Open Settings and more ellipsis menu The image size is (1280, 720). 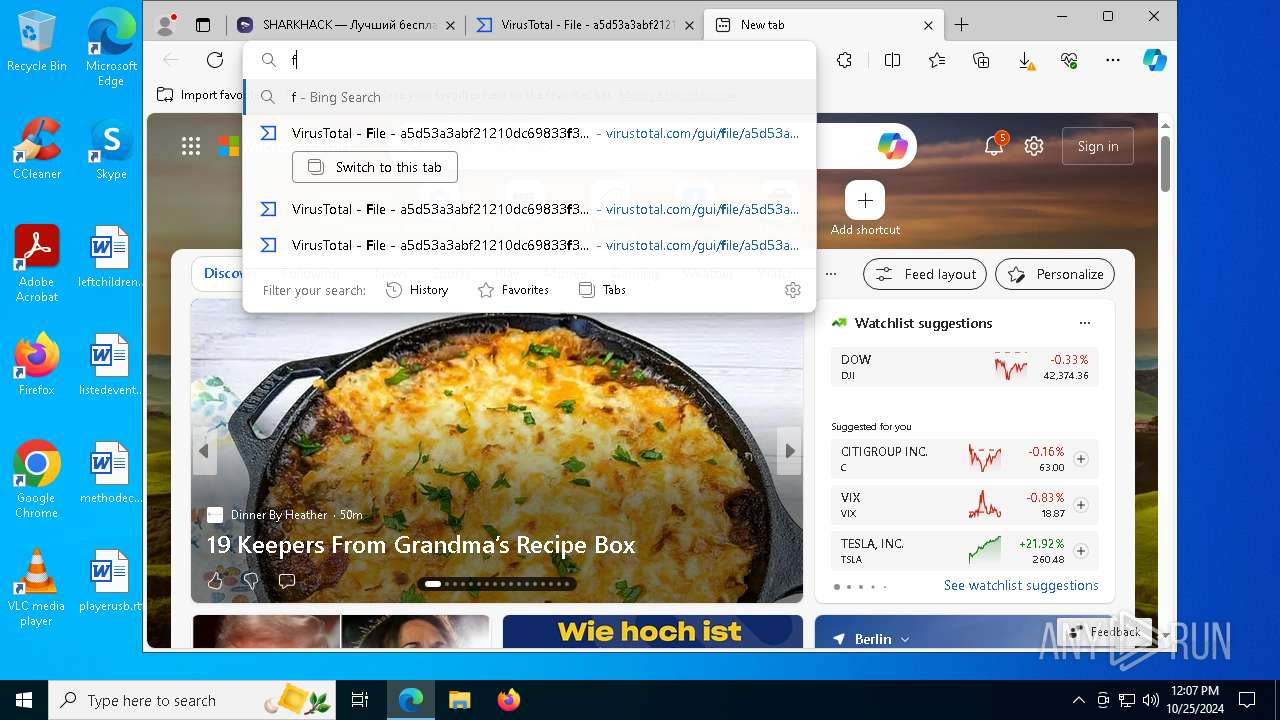[x=1113, y=60]
